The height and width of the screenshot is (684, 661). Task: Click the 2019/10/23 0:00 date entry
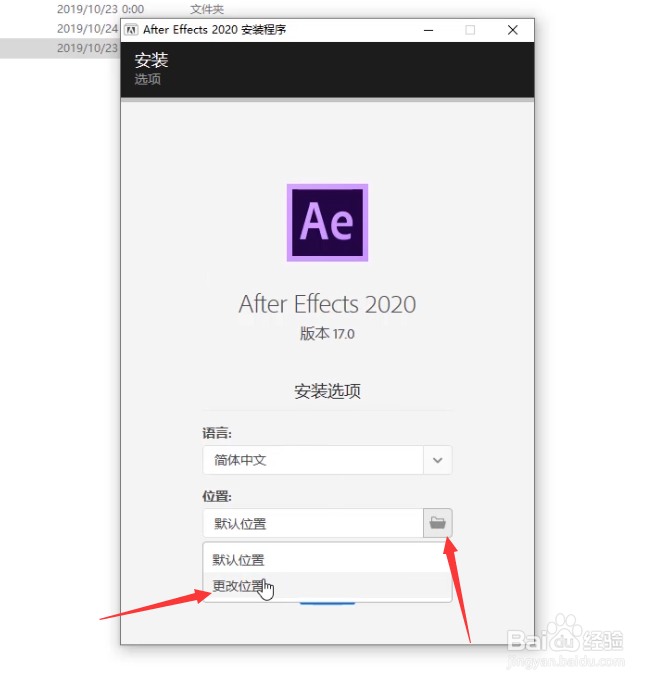click(100, 9)
